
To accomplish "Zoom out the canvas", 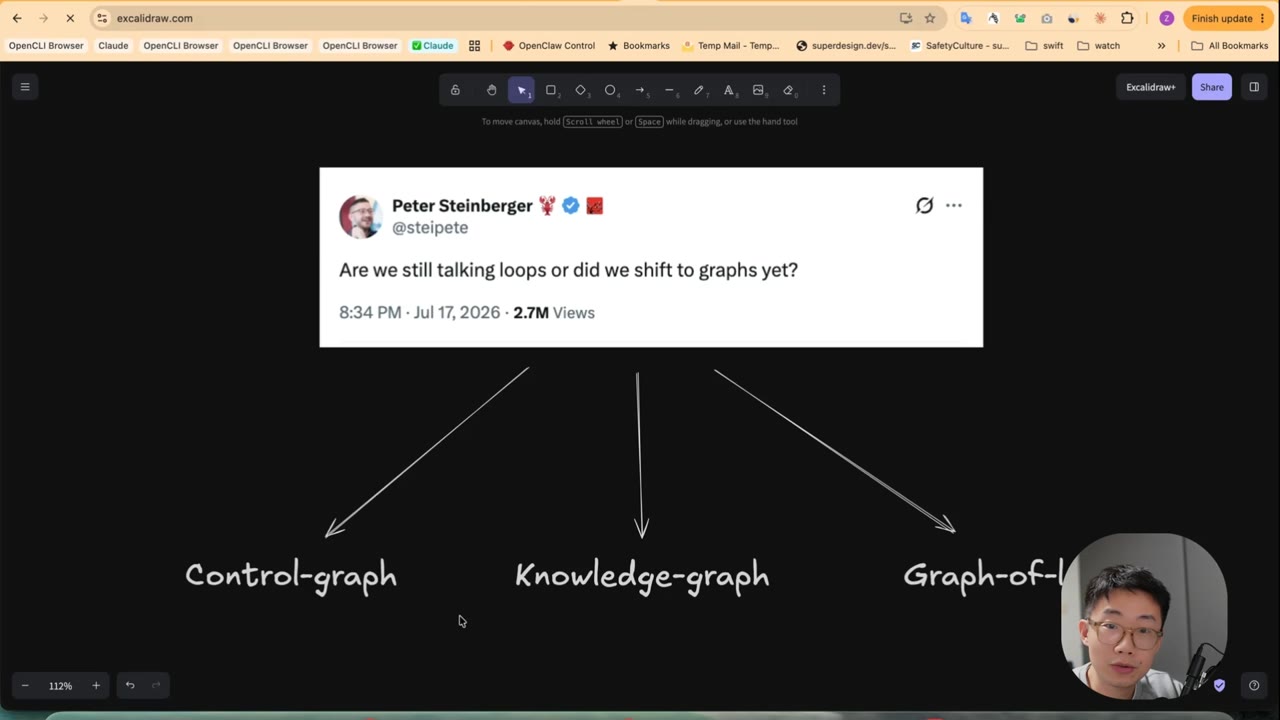I will pyautogui.click(x=25, y=685).
